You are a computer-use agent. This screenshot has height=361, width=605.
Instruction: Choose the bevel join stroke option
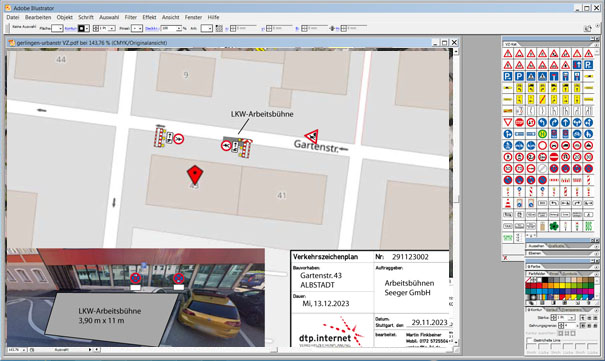(x=595, y=326)
